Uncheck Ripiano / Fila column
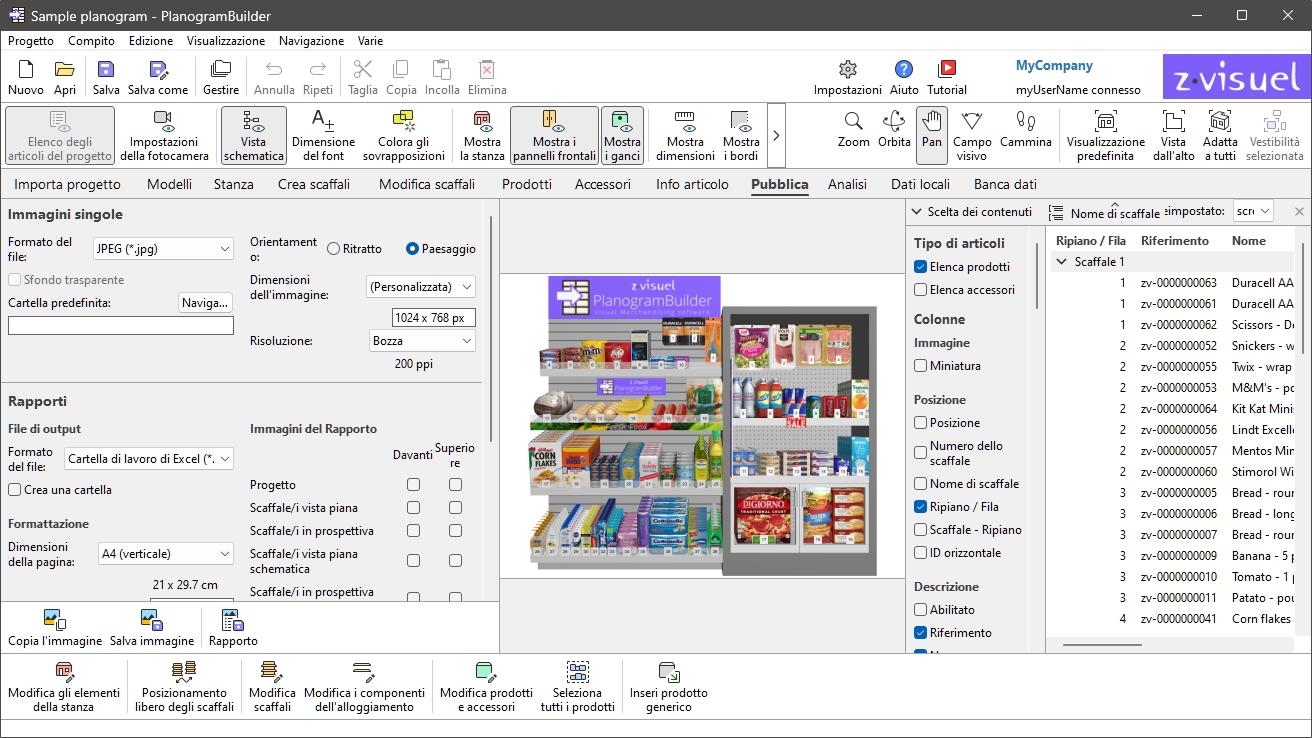This screenshot has width=1312, height=738. [x=921, y=507]
